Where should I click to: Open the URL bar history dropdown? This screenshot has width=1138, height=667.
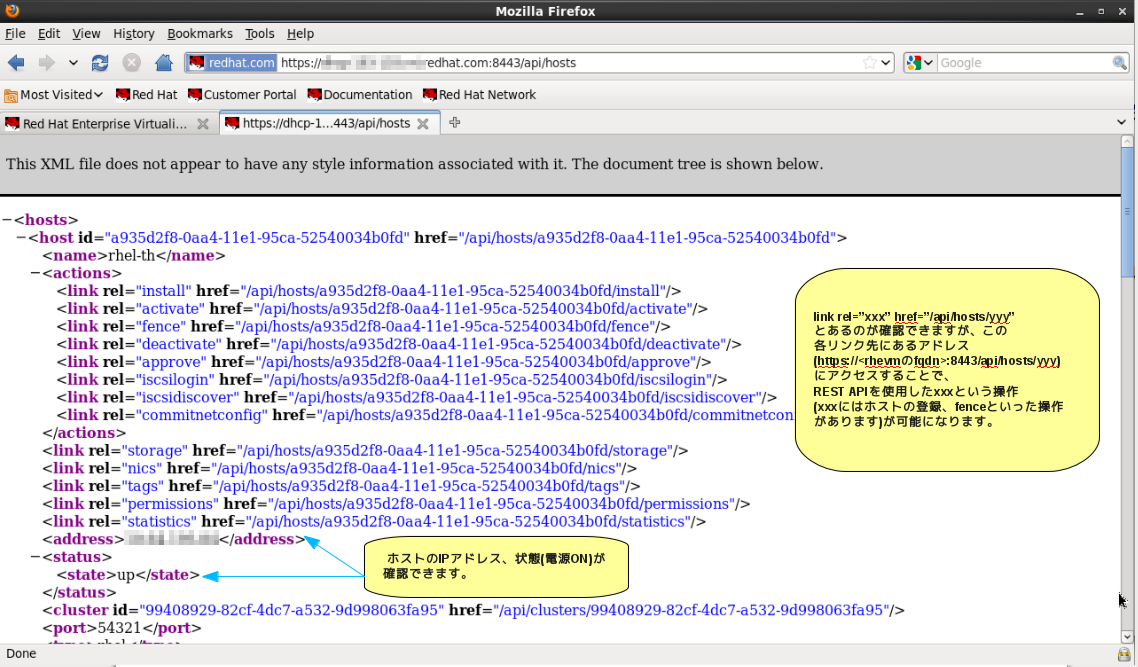point(885,63)
